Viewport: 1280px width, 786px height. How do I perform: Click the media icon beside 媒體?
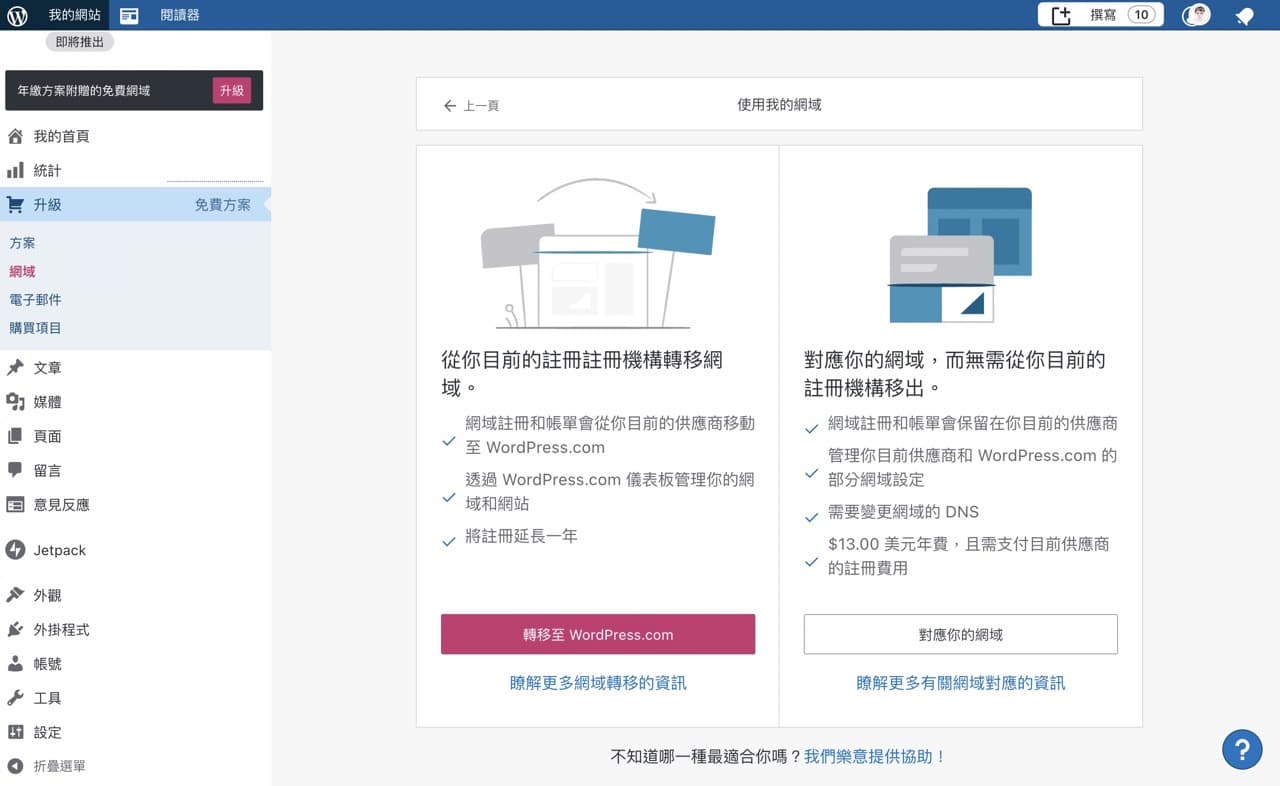[x=15, y=402]
